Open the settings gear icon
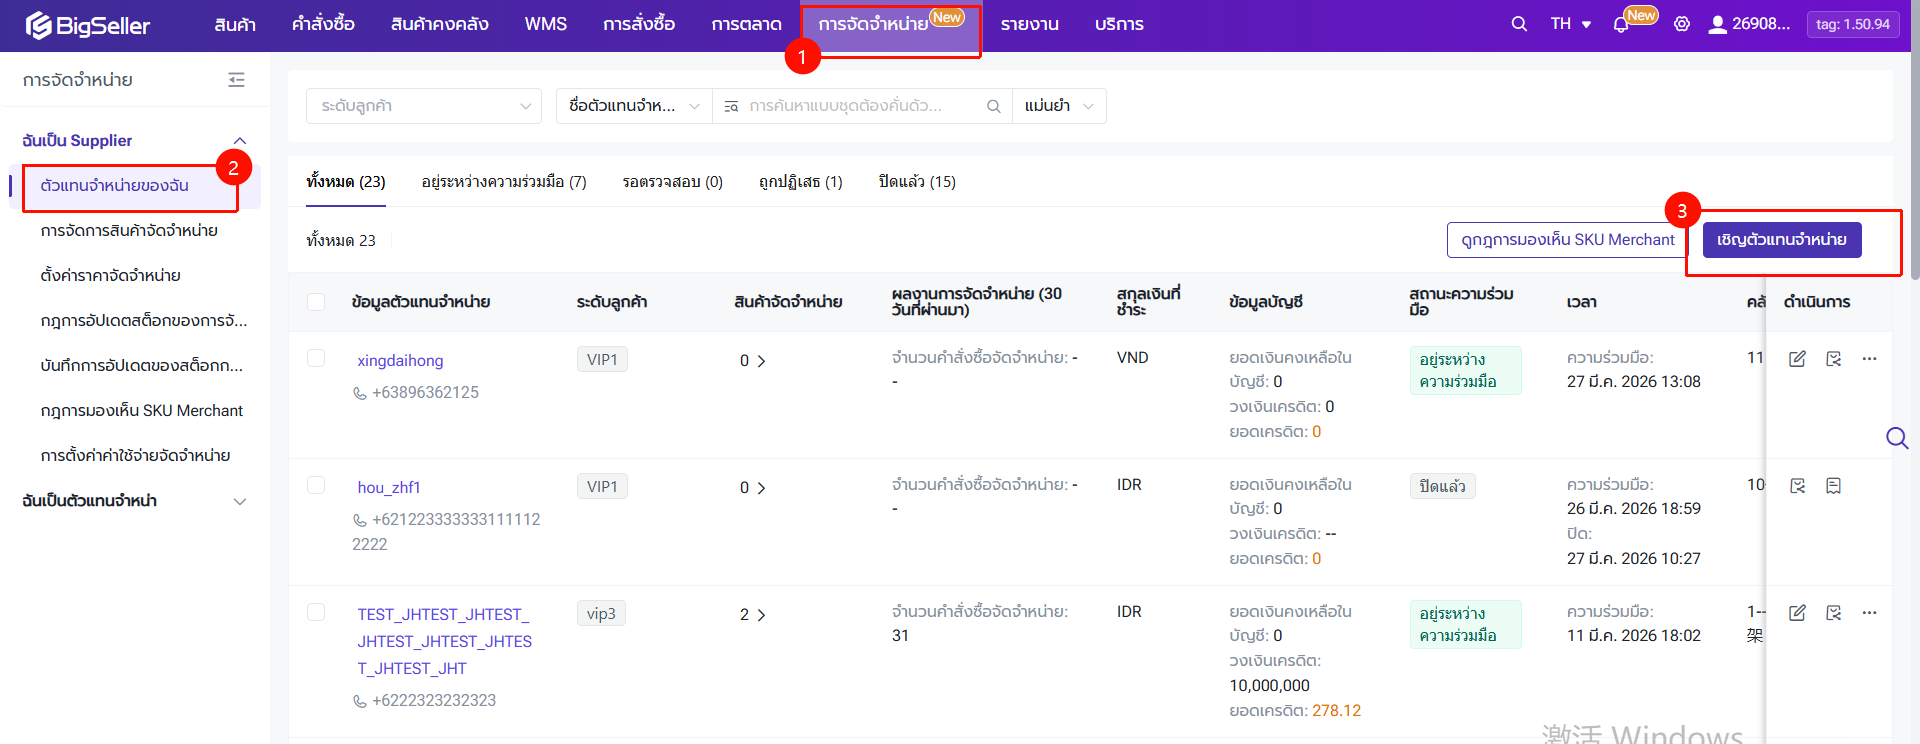 pyautogui.click(x=1682, y=24)
